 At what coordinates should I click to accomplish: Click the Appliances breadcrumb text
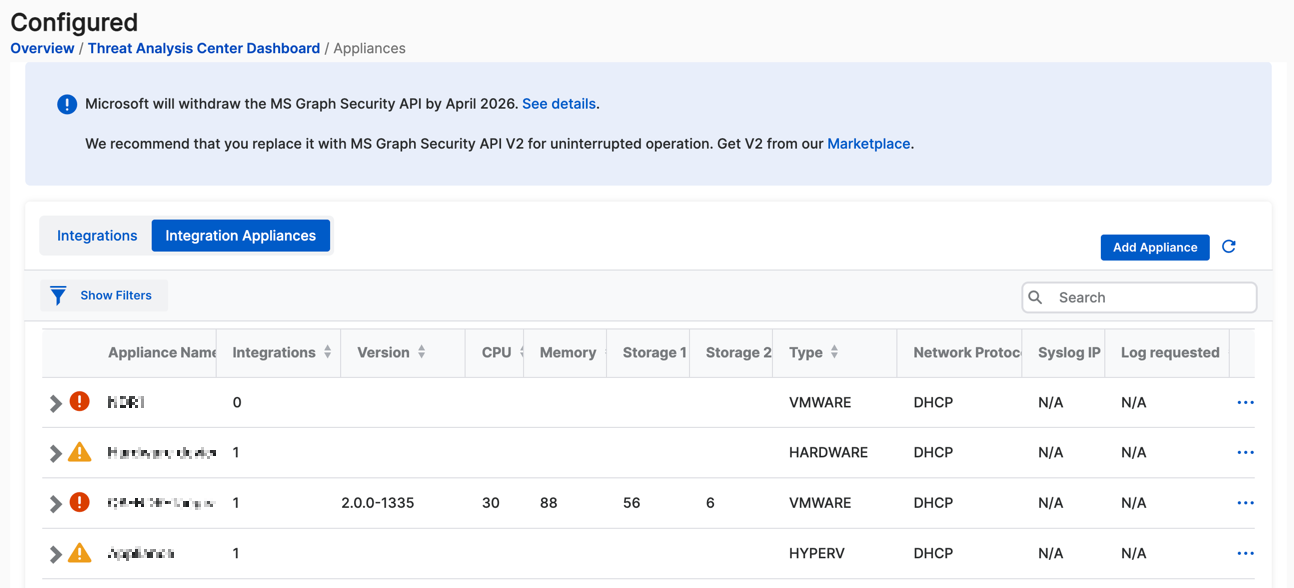click(x=369, y=48)
